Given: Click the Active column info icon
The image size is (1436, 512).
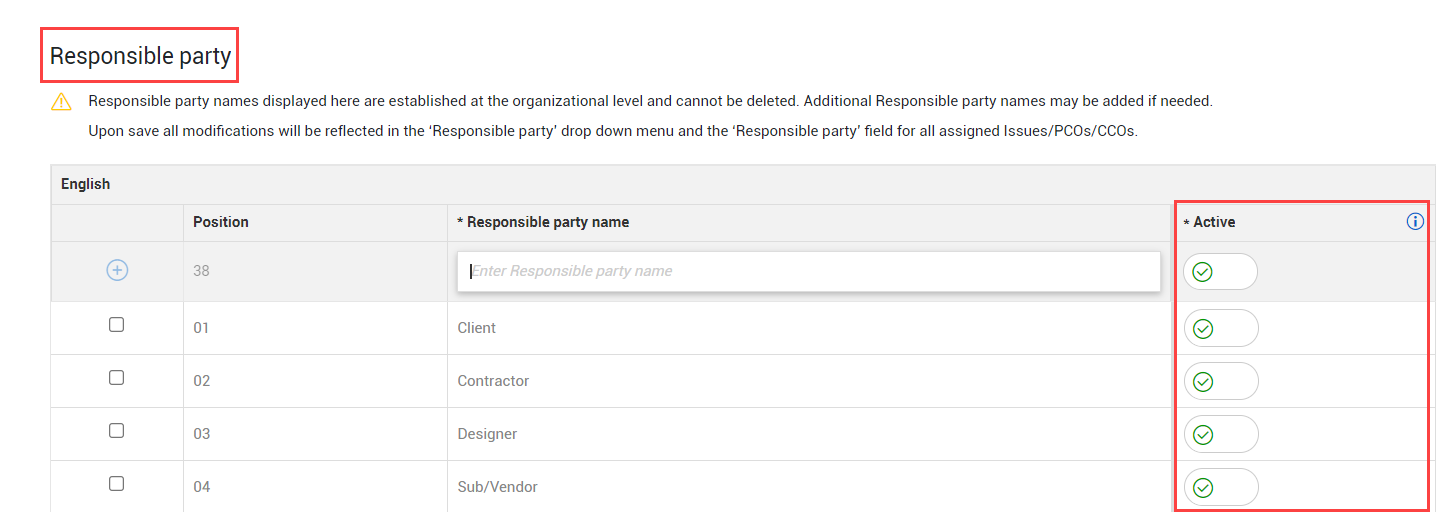Looking at the screenshot, I should tap(1415, 222).
